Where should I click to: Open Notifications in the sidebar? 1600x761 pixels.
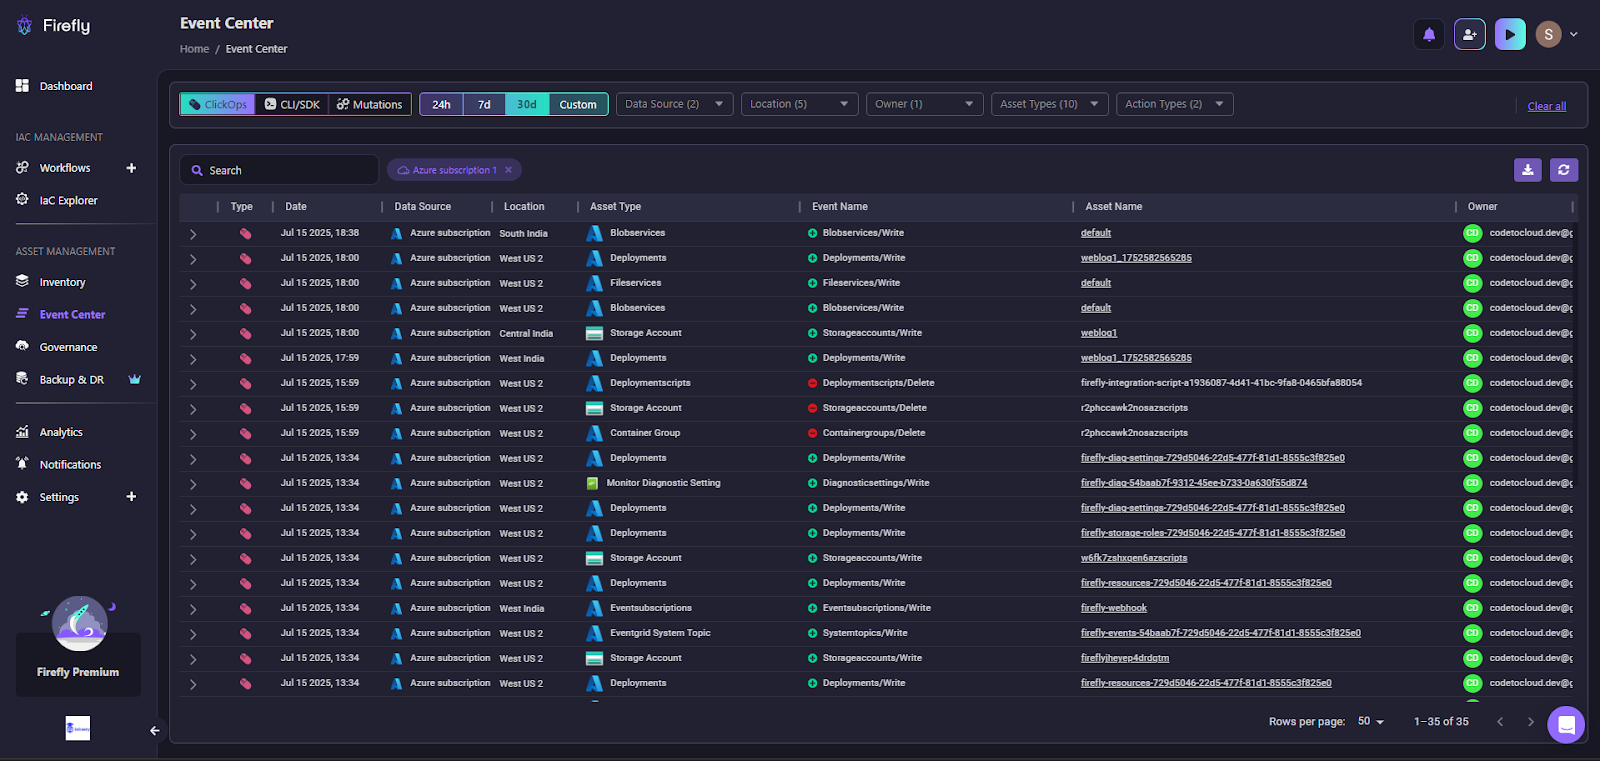70,465
